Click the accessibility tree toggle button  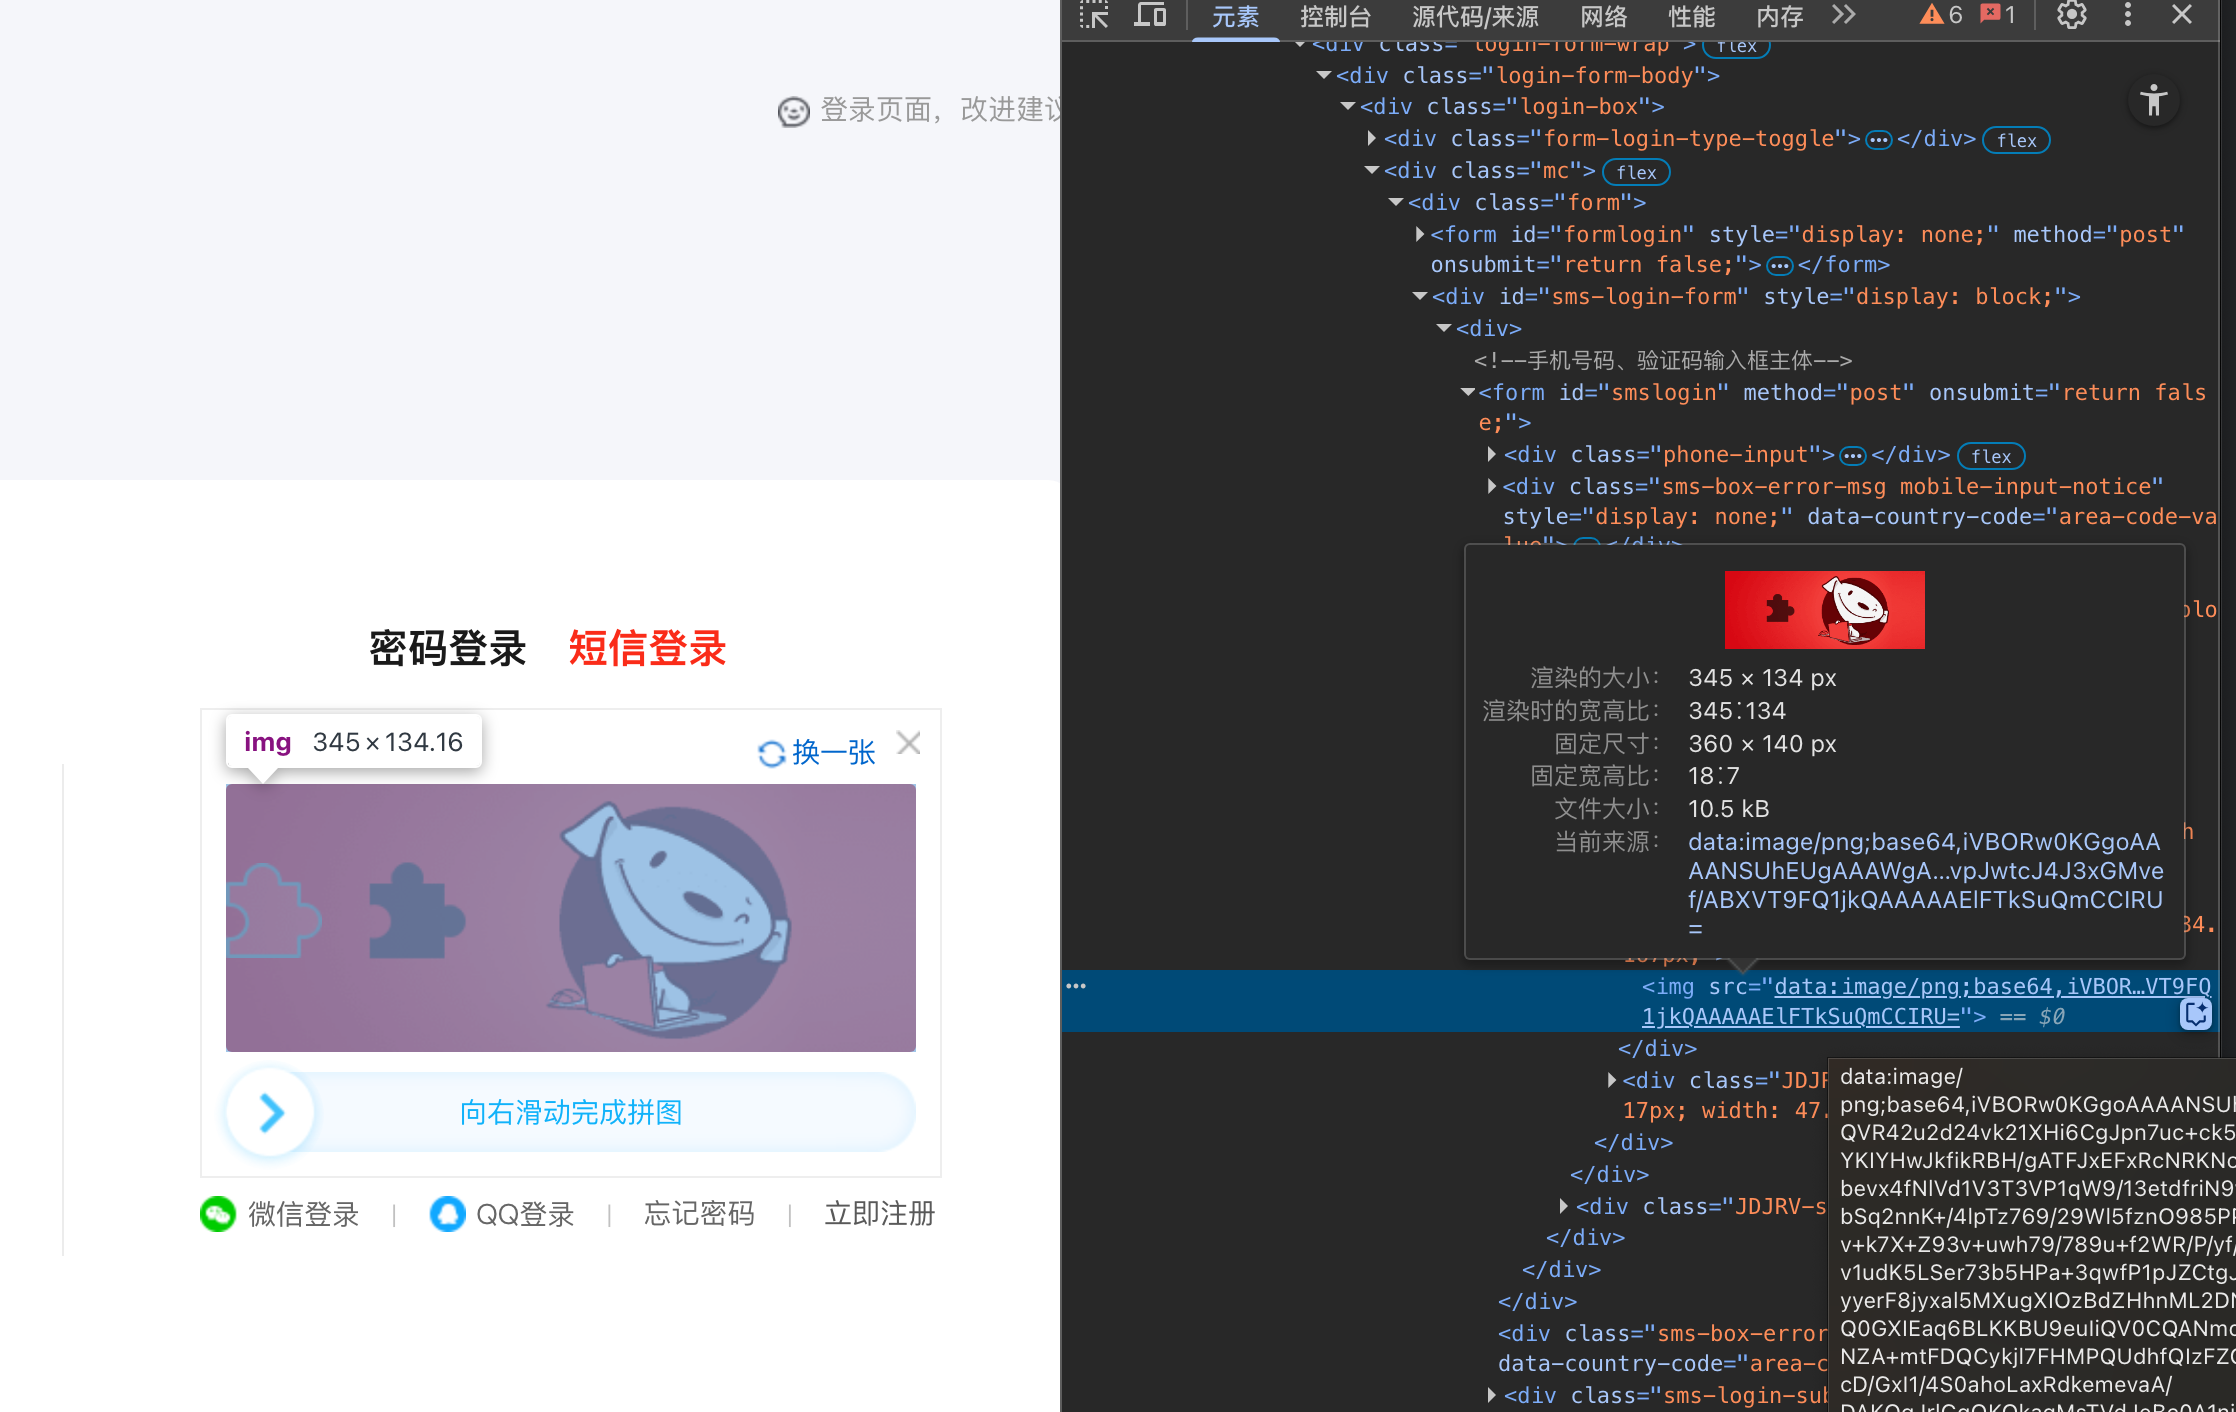pos(2153,101)
